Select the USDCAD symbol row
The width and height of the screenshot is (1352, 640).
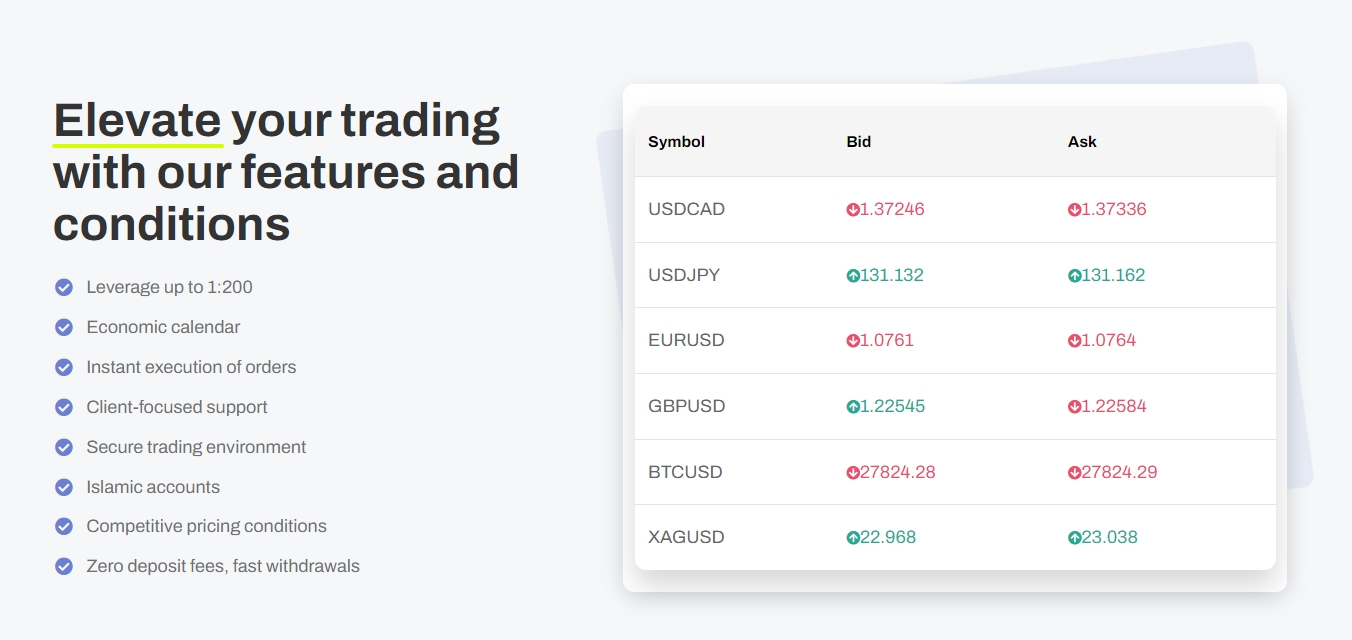click(955, 210)
